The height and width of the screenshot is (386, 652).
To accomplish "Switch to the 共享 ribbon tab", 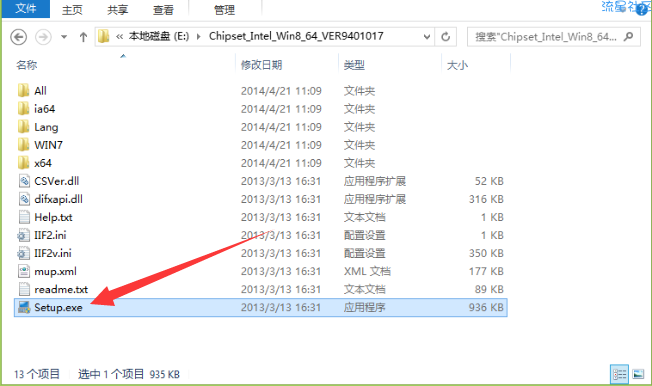I will 117,10.
